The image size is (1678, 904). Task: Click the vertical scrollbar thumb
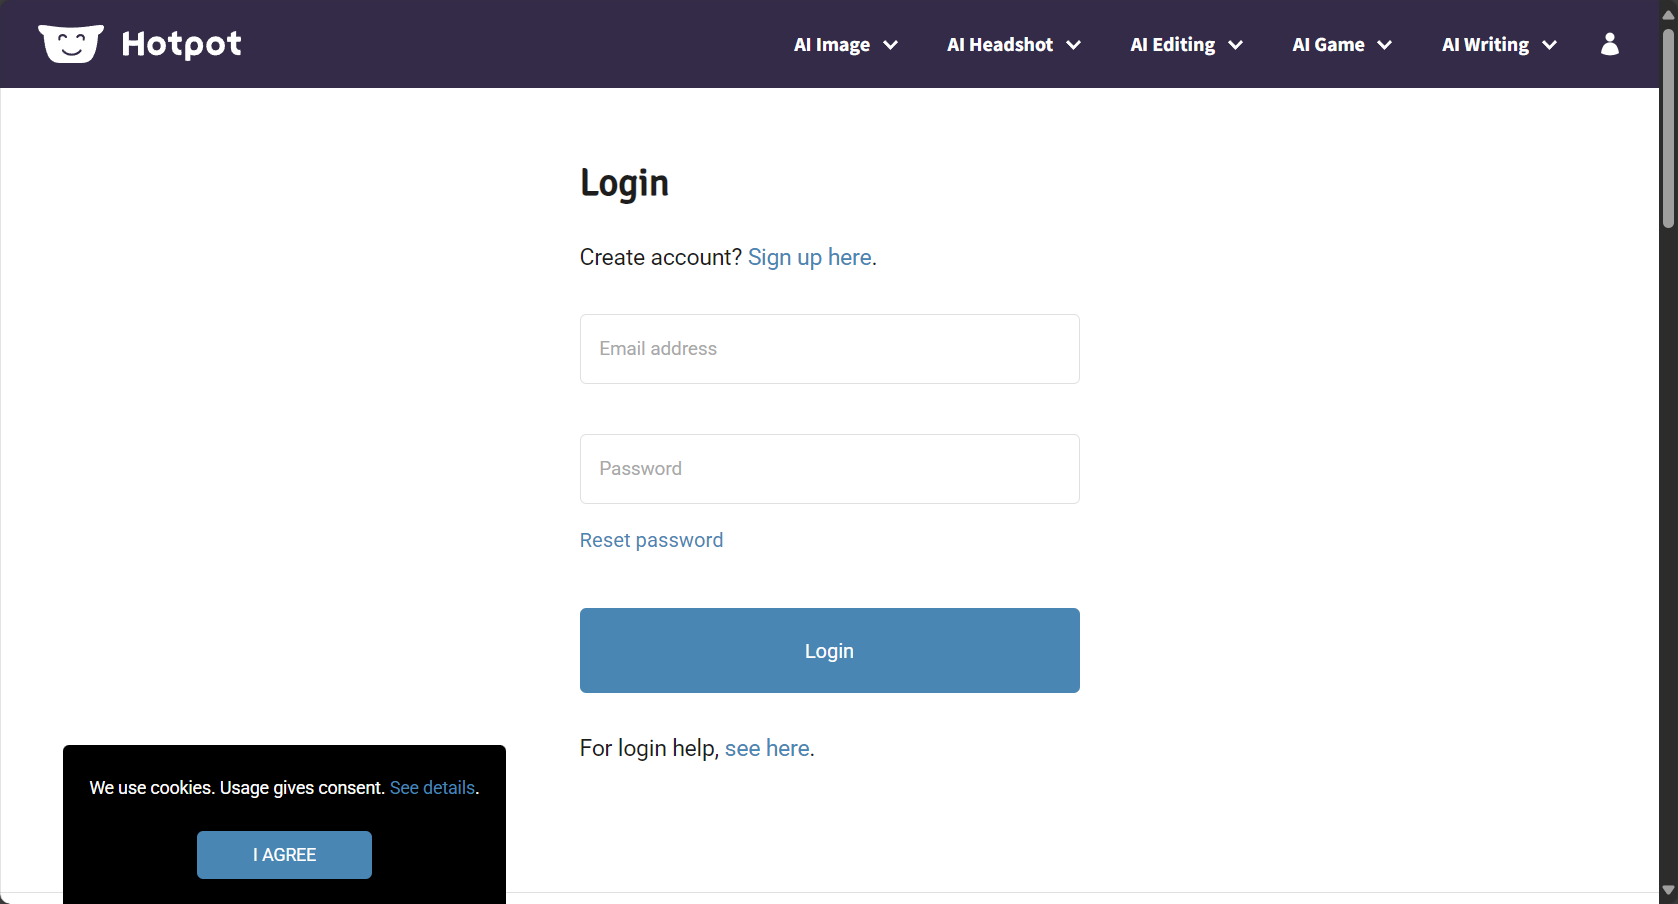1668,128
